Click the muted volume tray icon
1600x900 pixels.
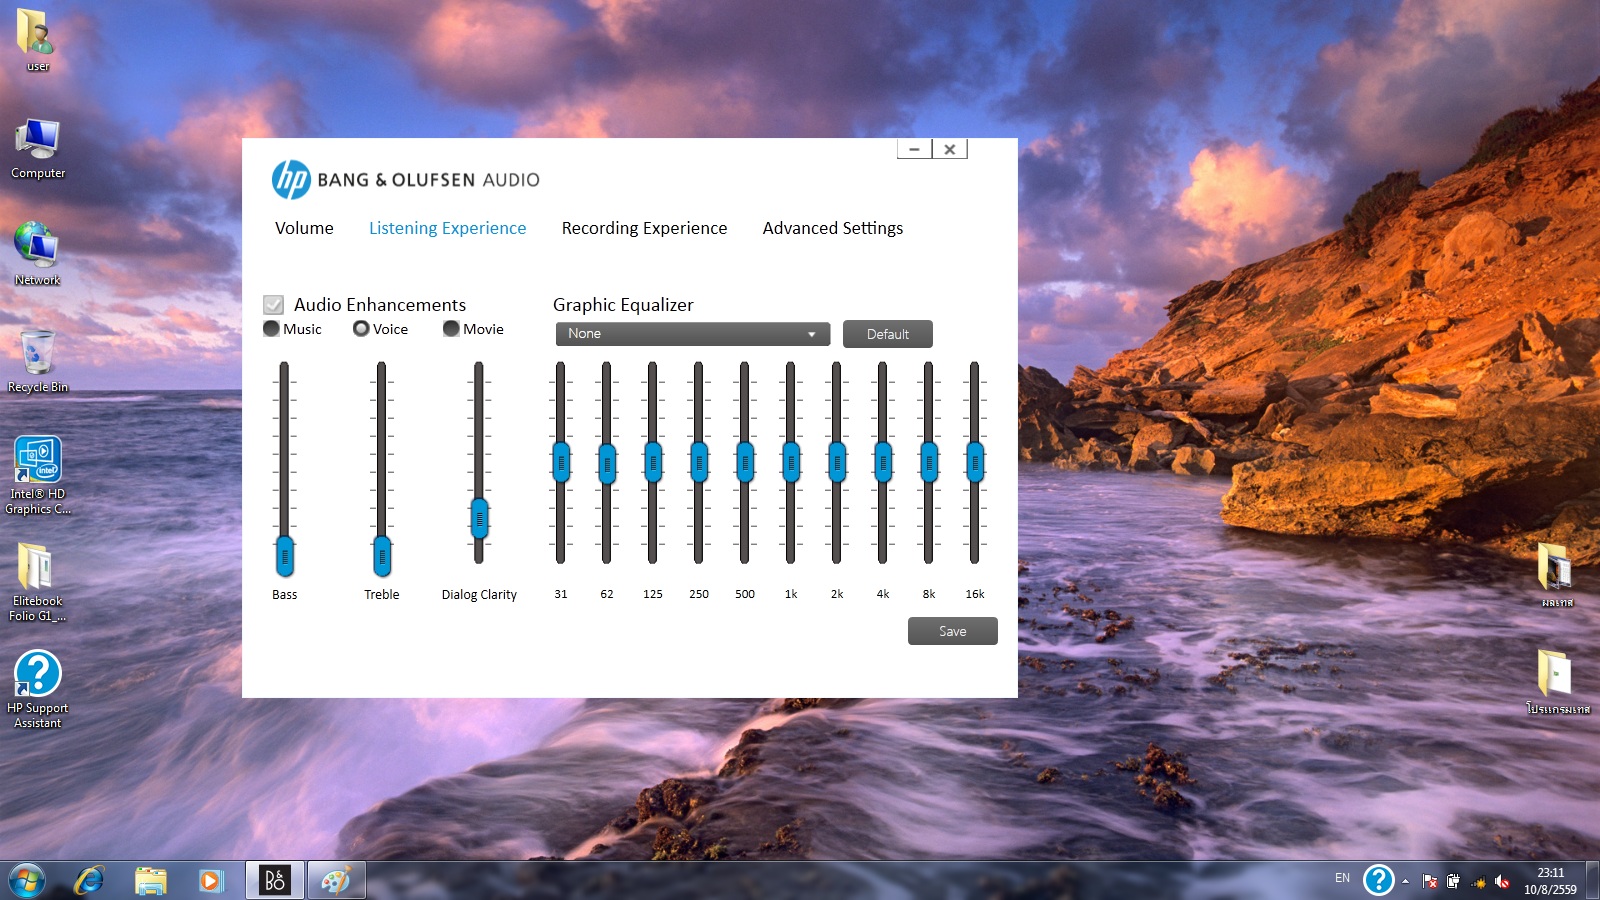[x=1502, y=881]
